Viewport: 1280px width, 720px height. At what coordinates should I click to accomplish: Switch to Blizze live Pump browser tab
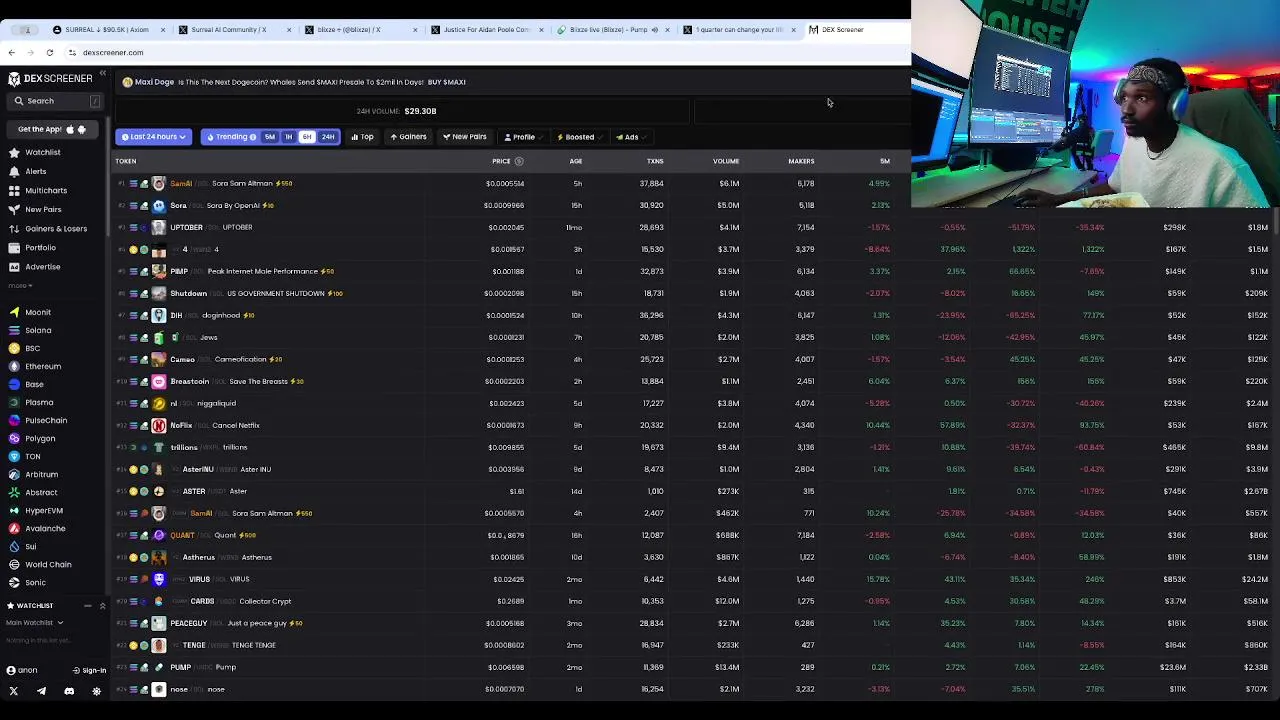[x=612, y=29]
